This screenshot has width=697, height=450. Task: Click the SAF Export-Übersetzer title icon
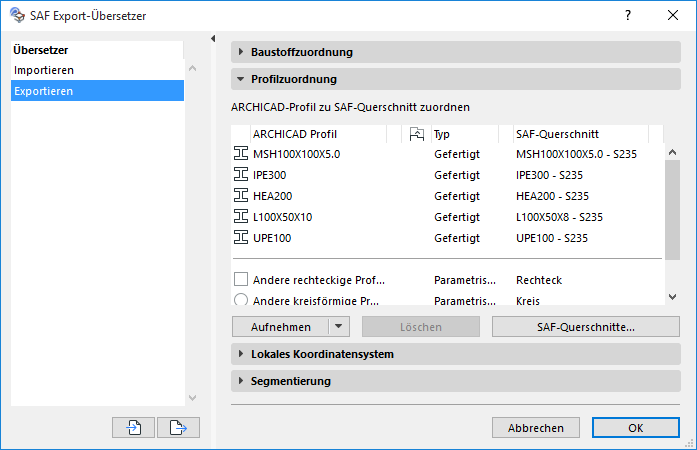tap(17, 16)
